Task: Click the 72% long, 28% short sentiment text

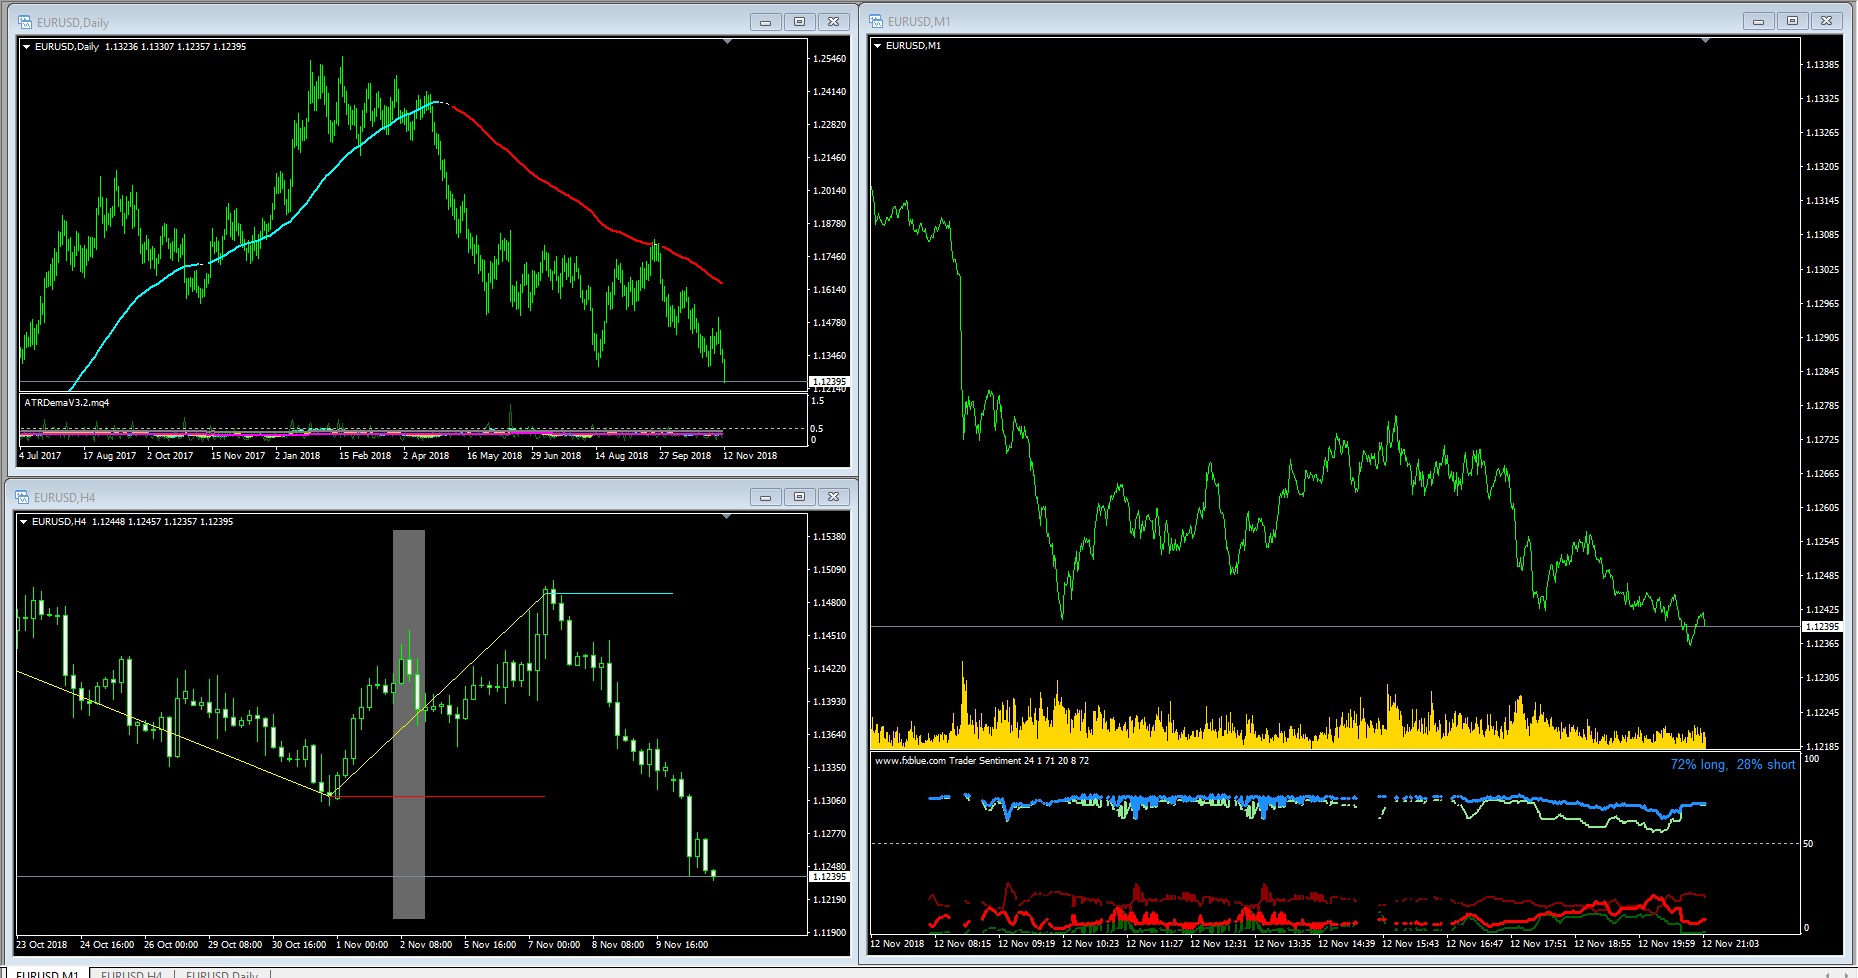Action: point(1732,764)
